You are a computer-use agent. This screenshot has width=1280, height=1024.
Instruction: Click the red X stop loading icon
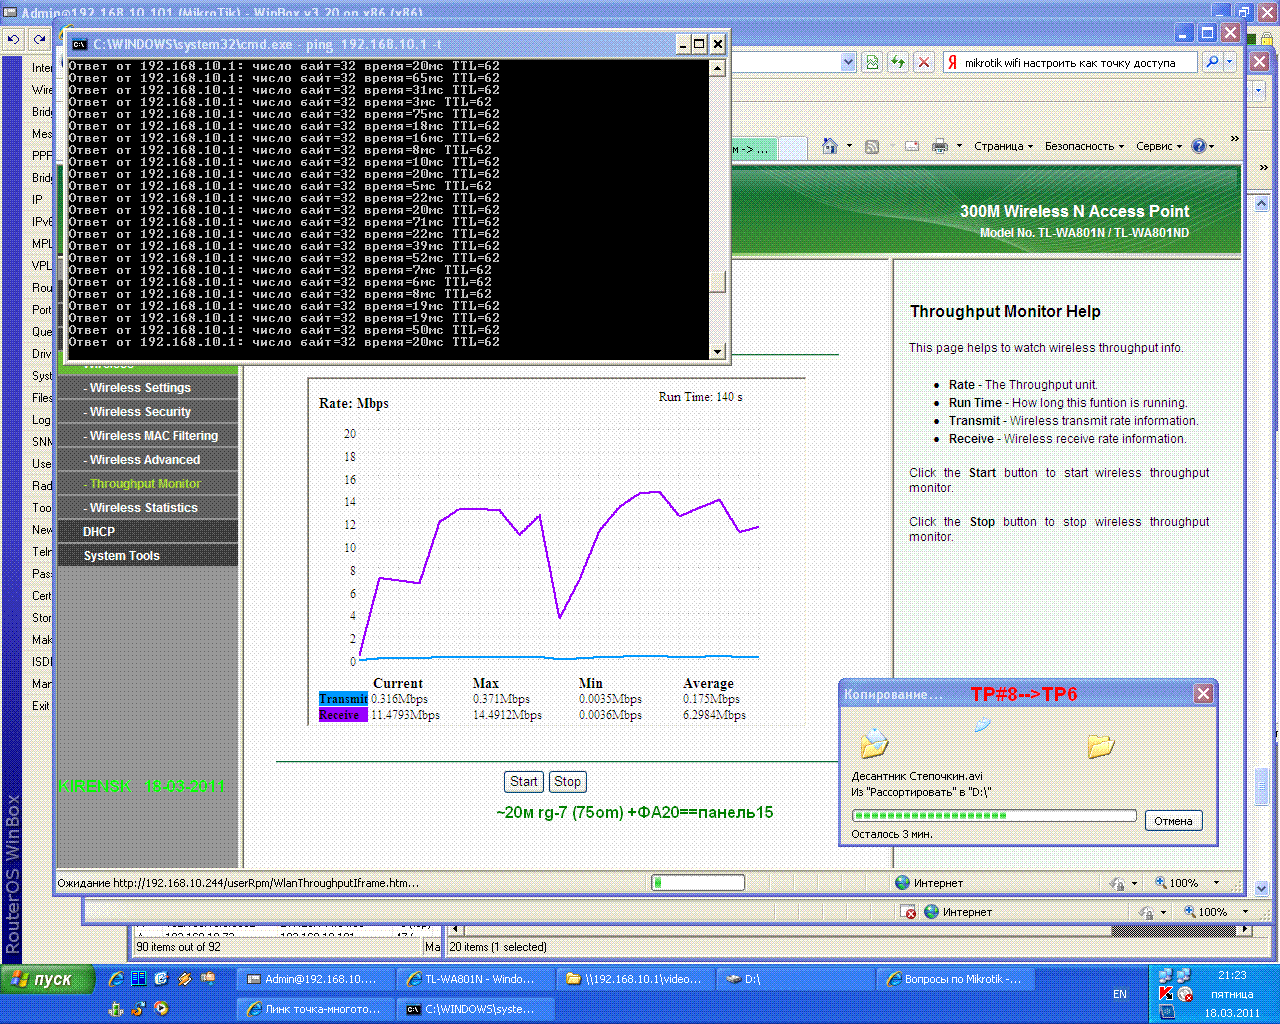click(x=924, y=62)
